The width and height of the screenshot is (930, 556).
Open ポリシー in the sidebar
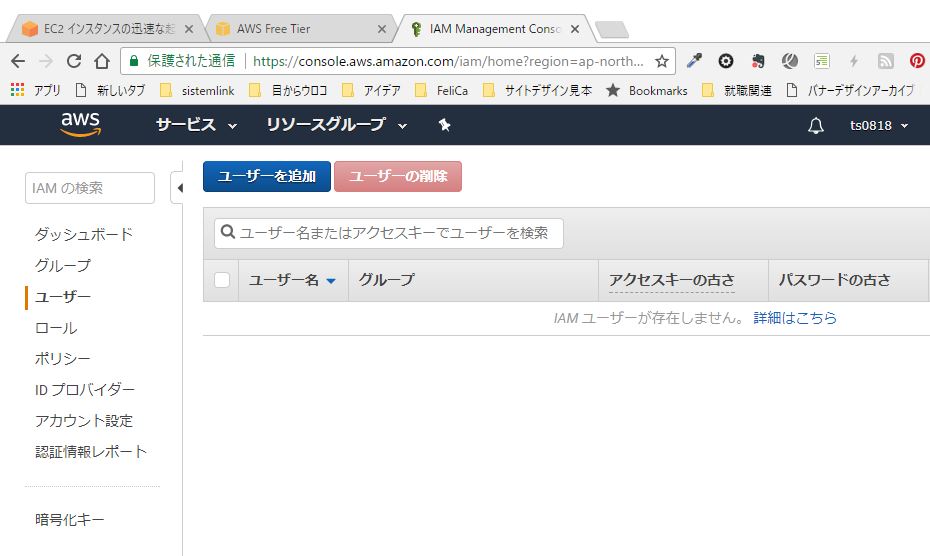[x=62, y=358]
